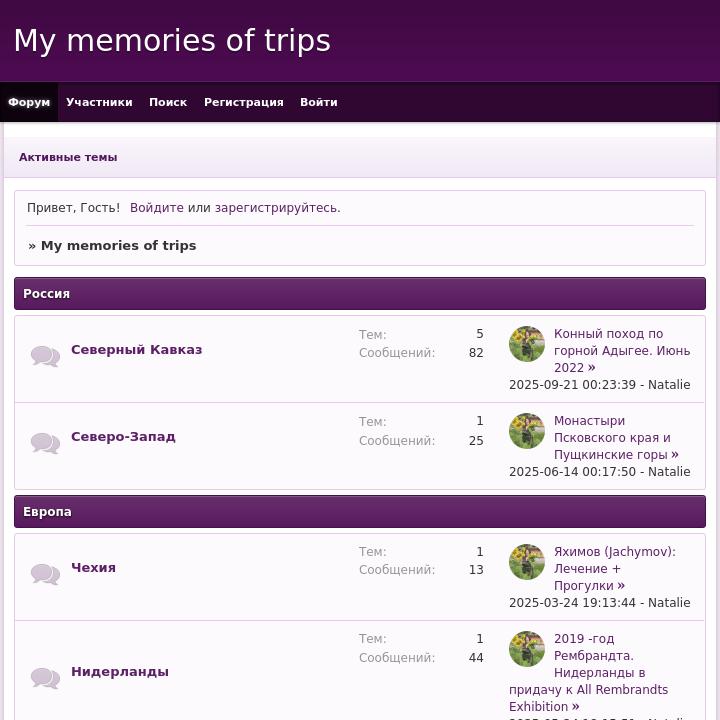Viewport: 720px width, 720px height.
Task: Open the My memories of trips site title
Action: 172,41
